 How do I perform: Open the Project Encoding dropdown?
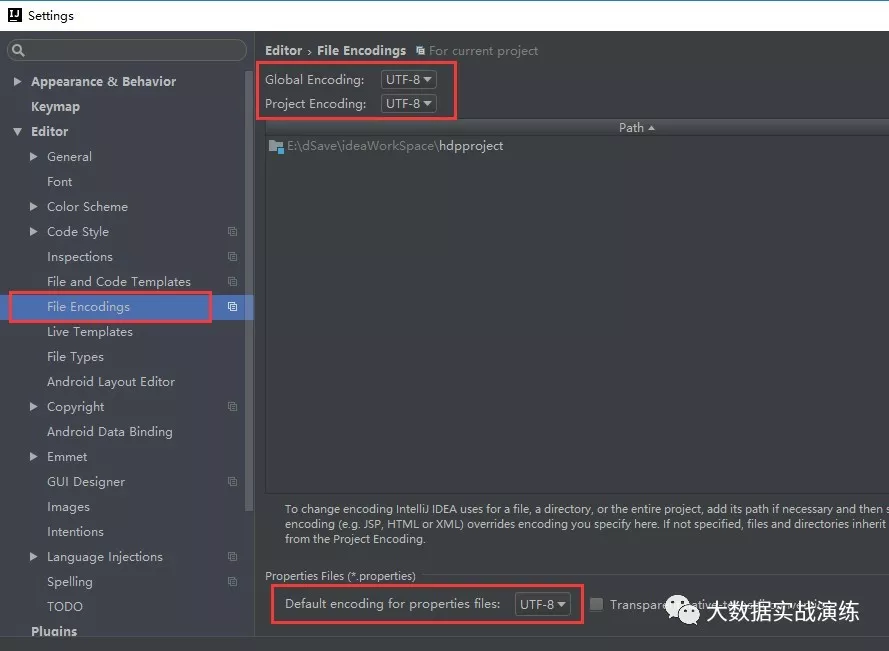pos(409,104)
